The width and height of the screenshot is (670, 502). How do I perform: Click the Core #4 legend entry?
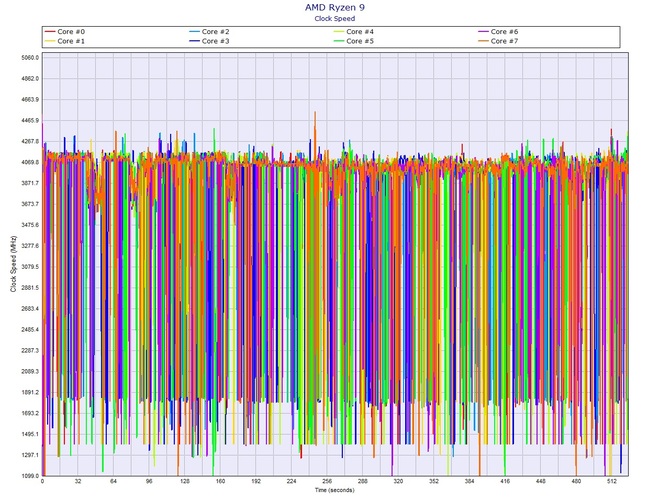(x=354, y=32)
